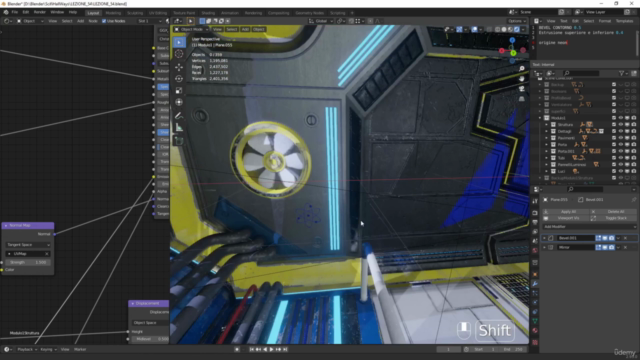Image resolution: width=640 pixels, height=360 pixels.
Task: Open the Object properties tab
Action: coord(535,274)
